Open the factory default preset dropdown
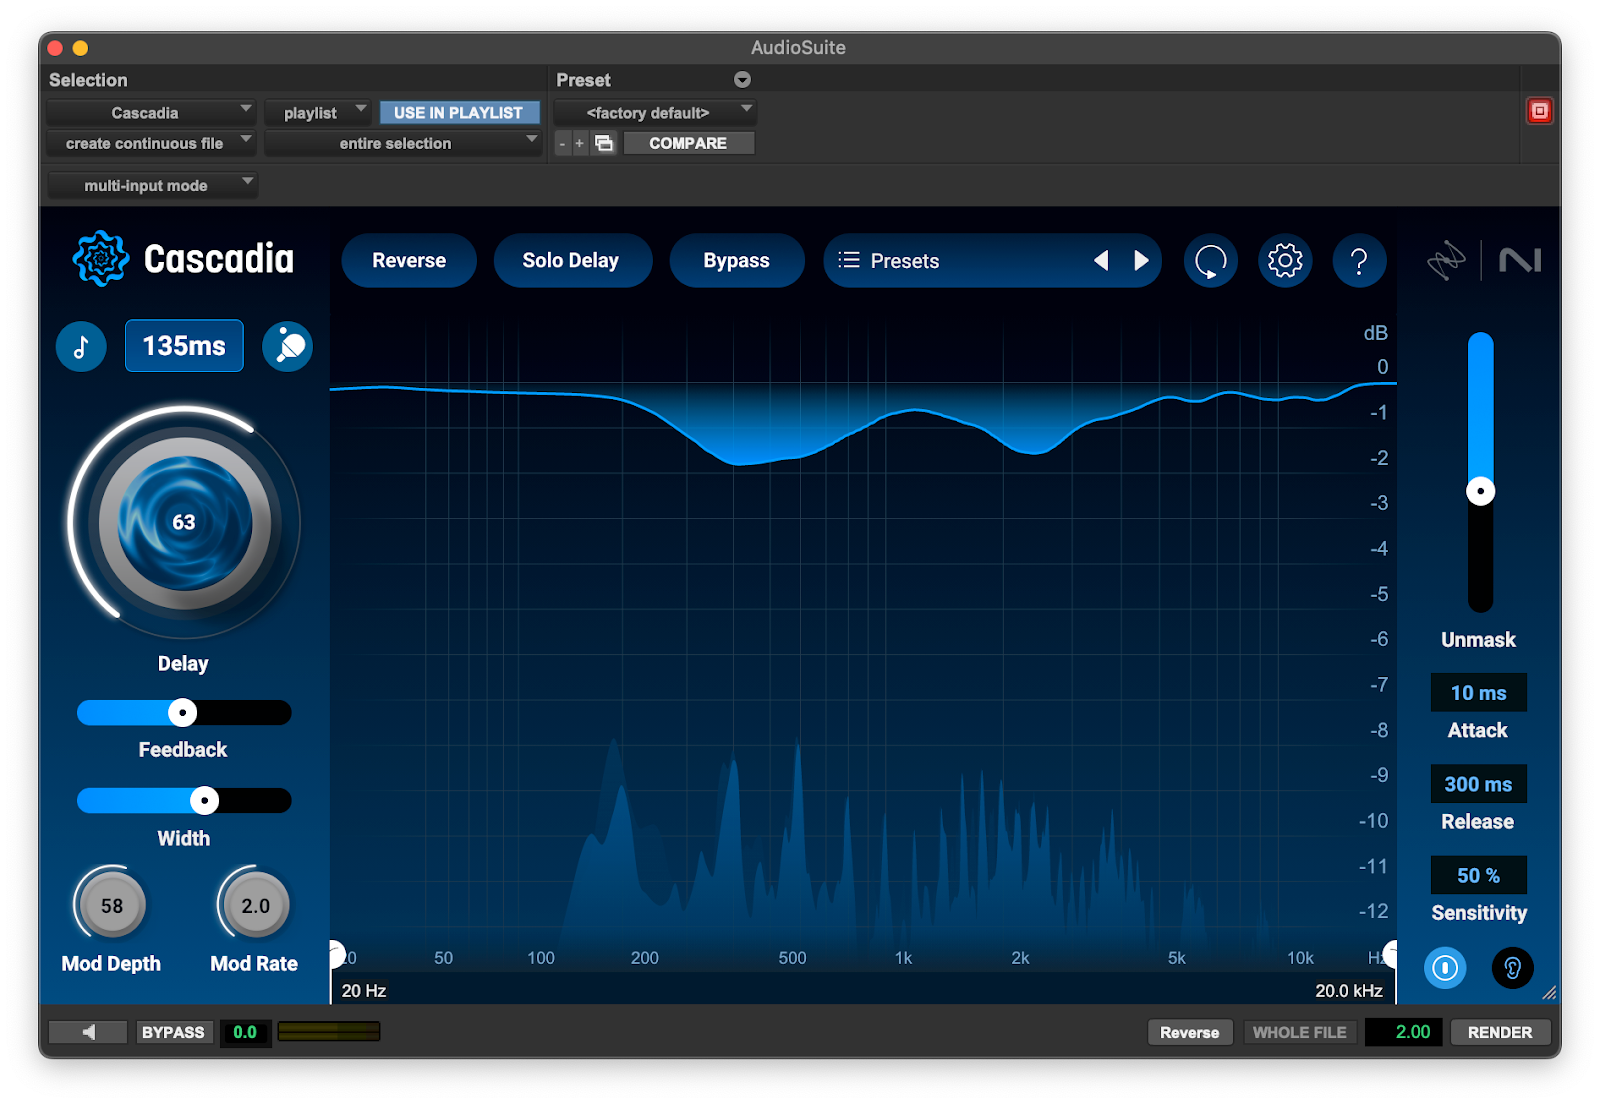This screenshot has height=1104, width=1600. click(655, 113)
